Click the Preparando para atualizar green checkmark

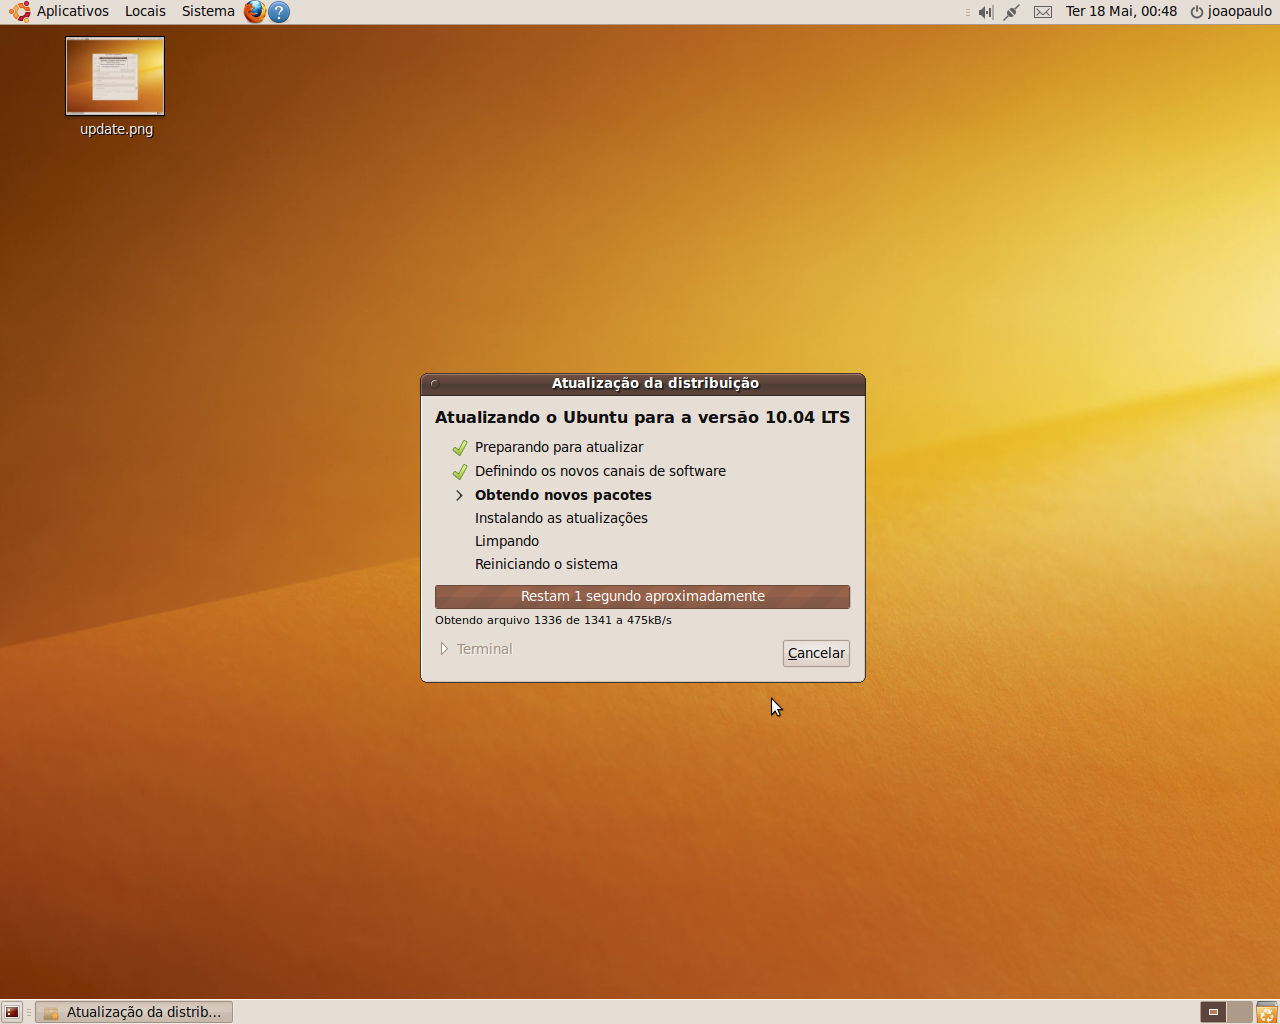pos(460,448)
